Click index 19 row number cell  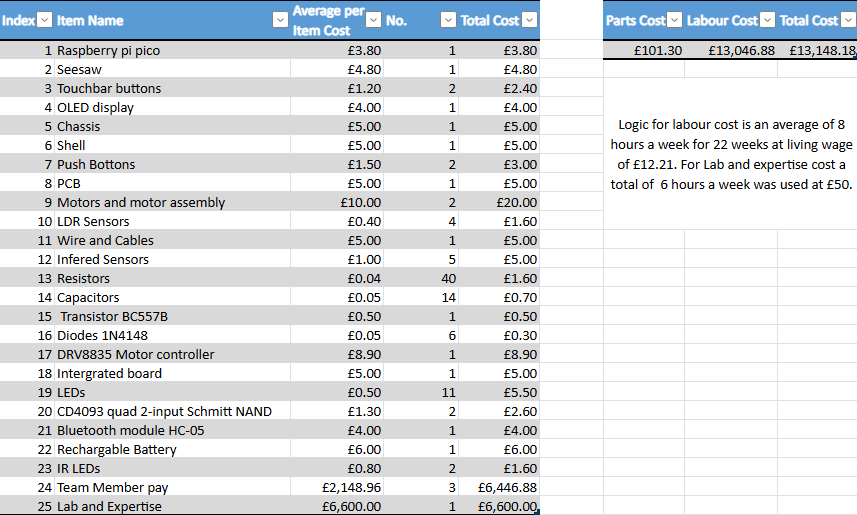coord(27,393)
